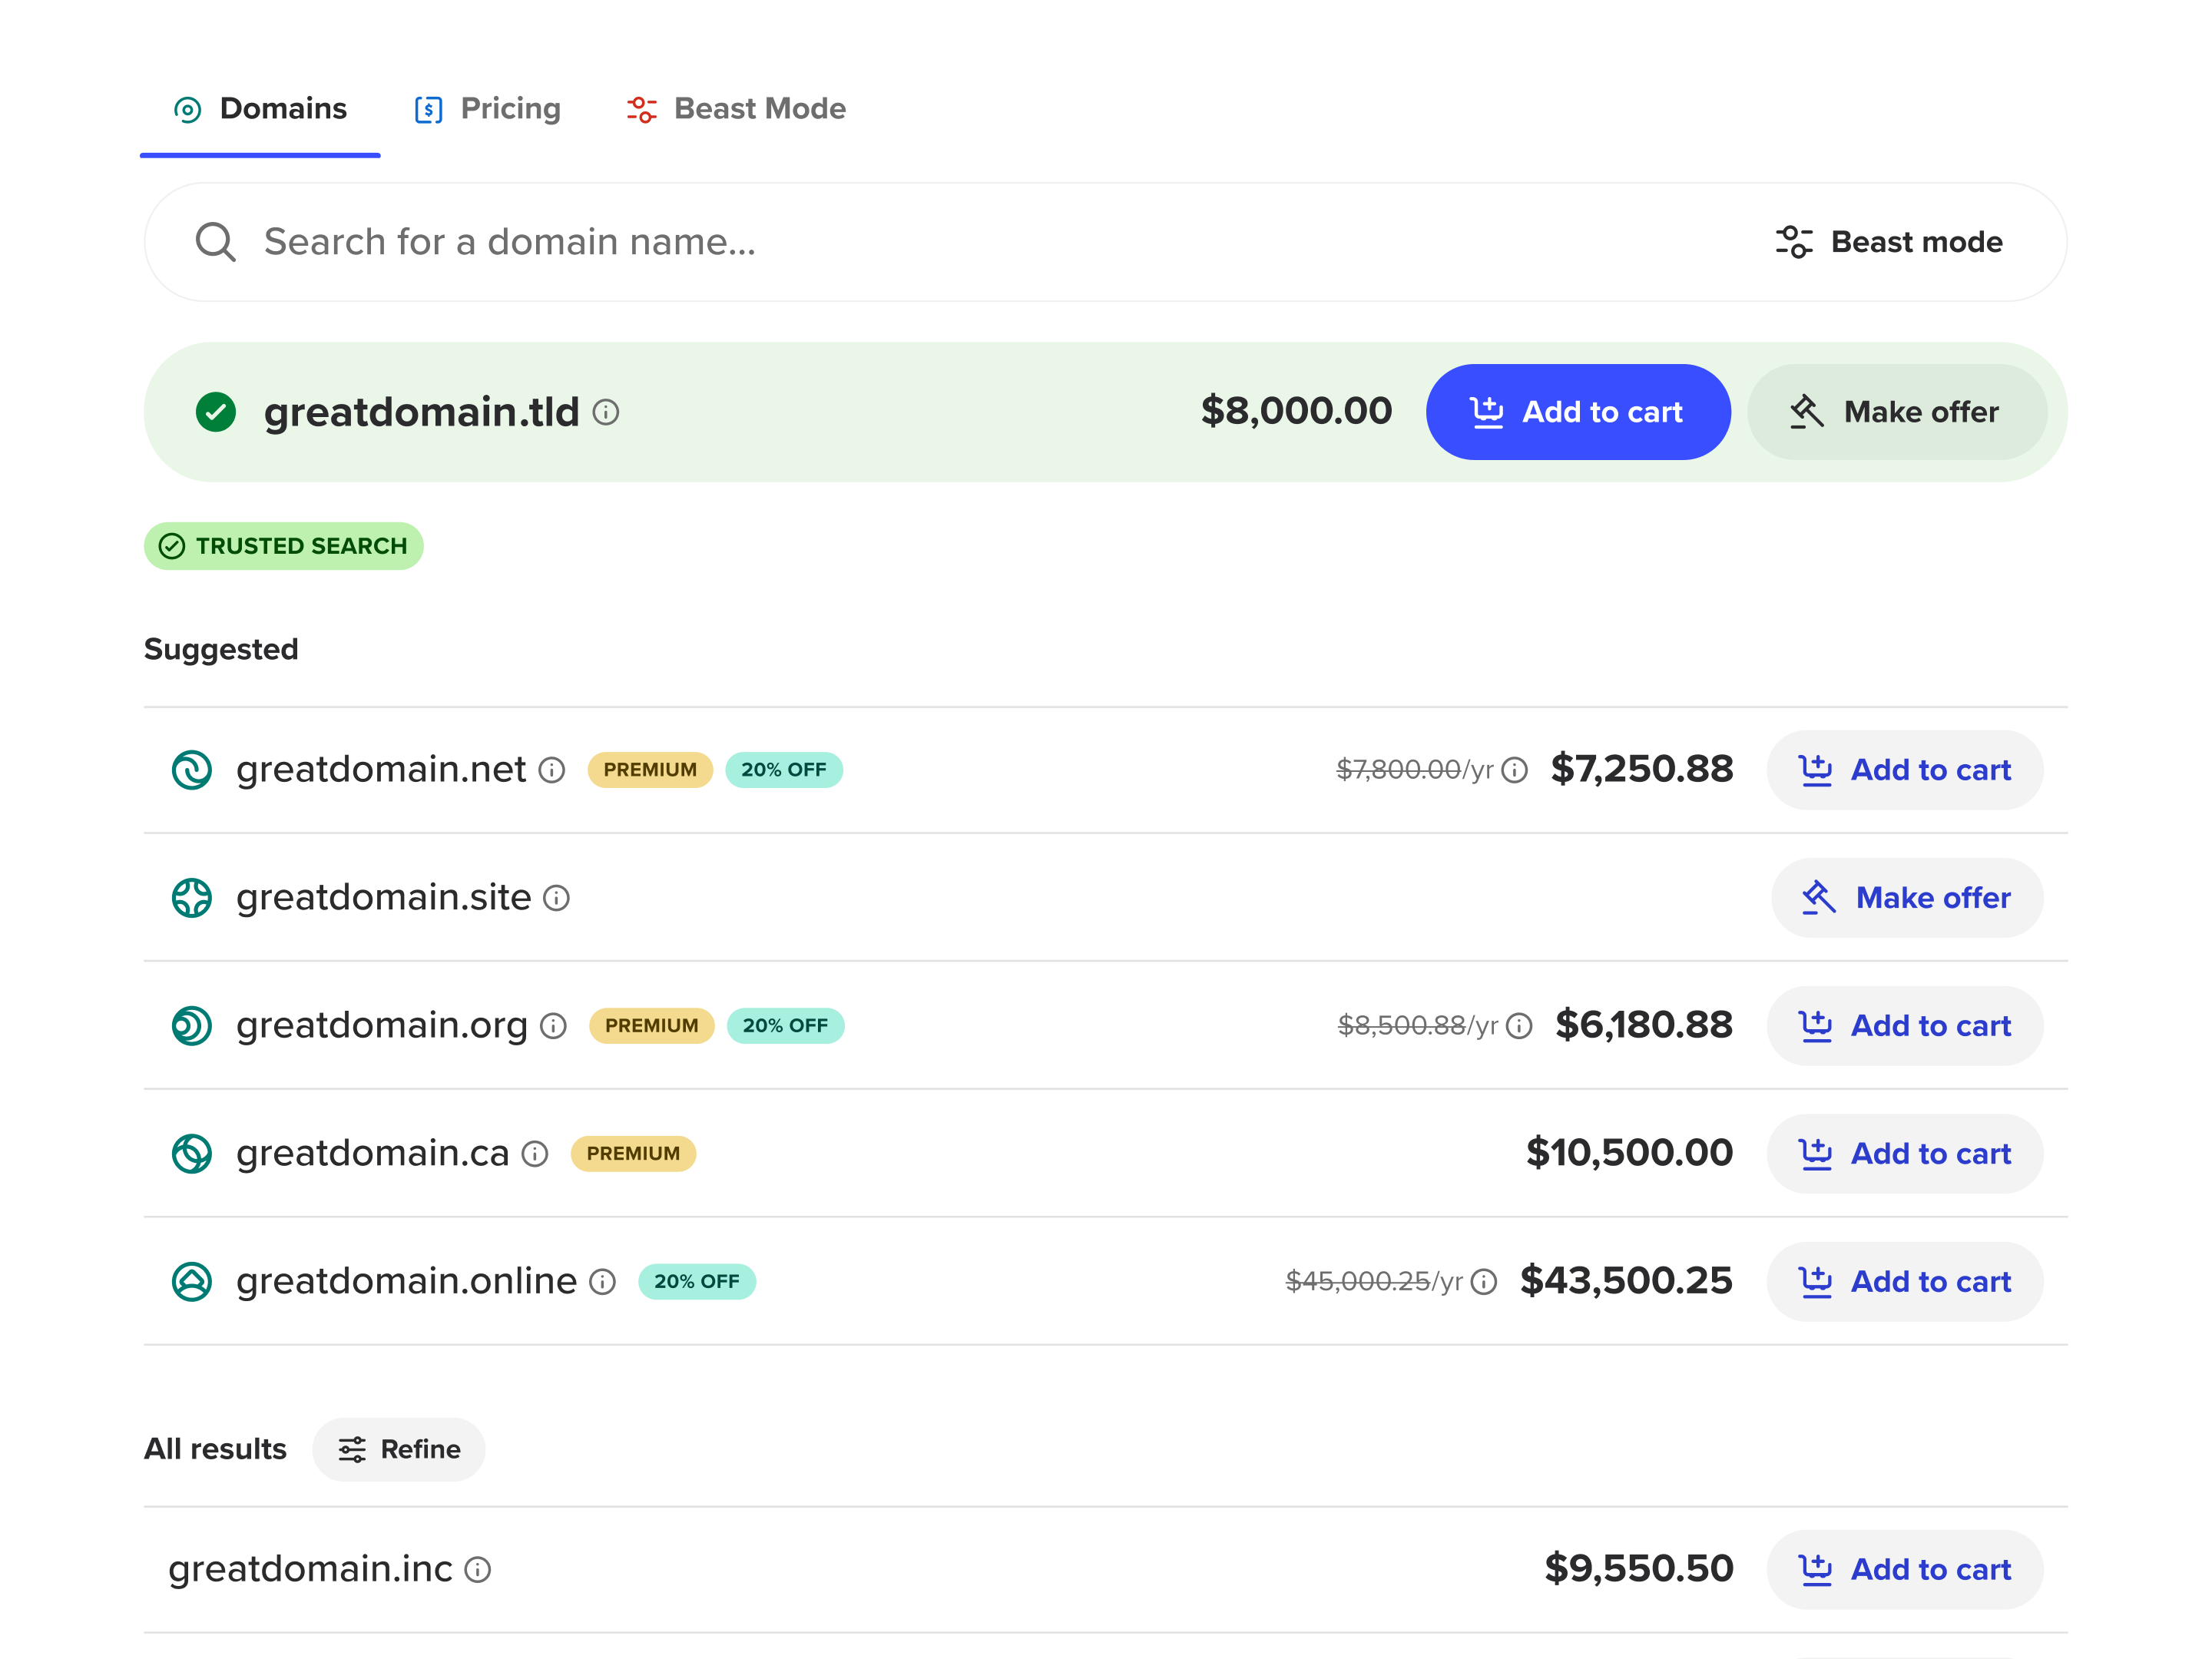Click info icon beside $45,000.25/yr price
The image size is (2212, 1659).
tap(1484, 1282)
